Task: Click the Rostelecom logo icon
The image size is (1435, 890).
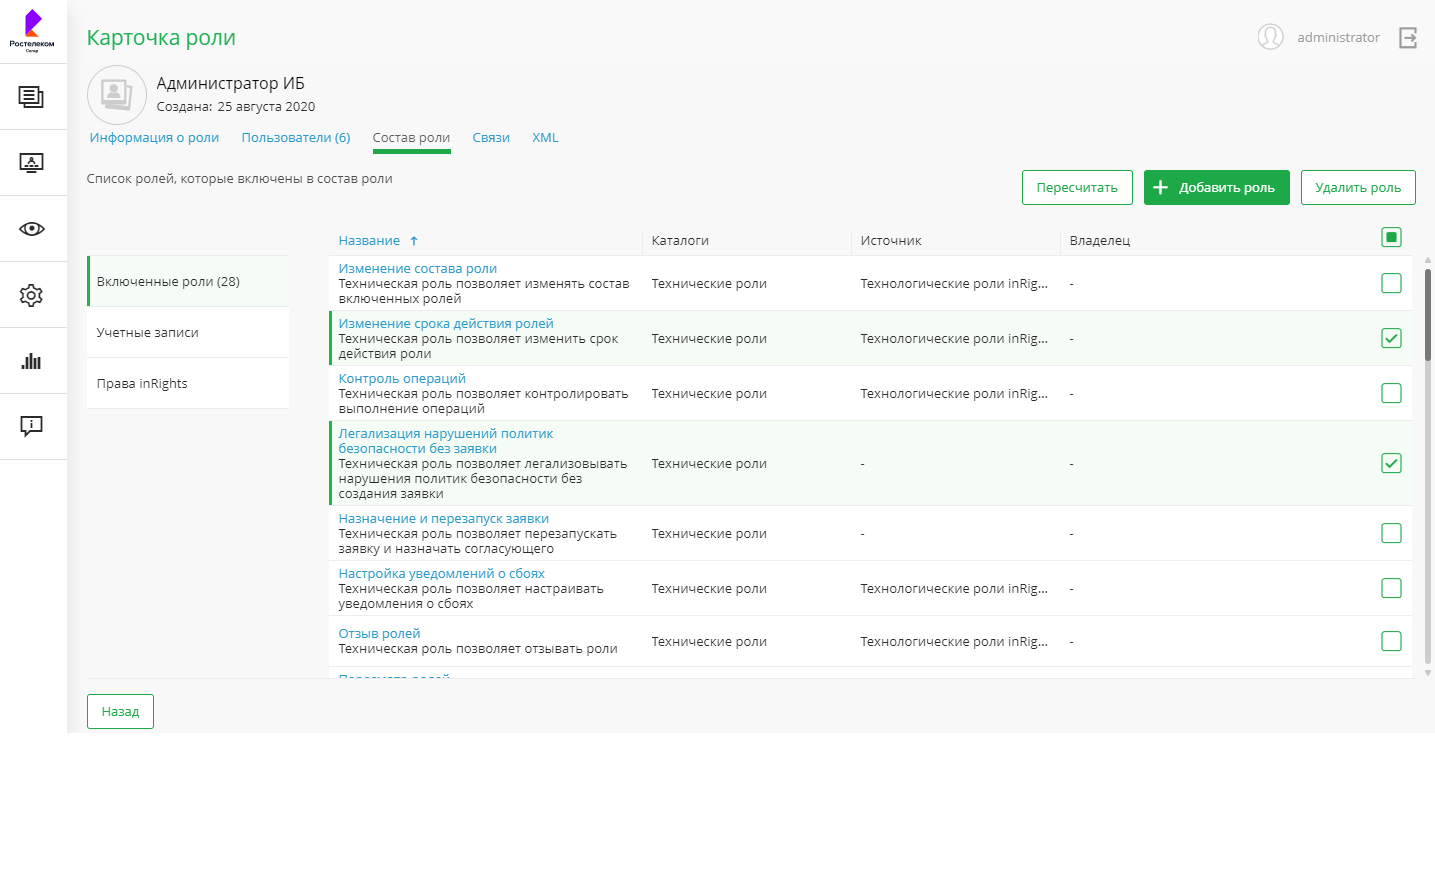Action: 32,30
